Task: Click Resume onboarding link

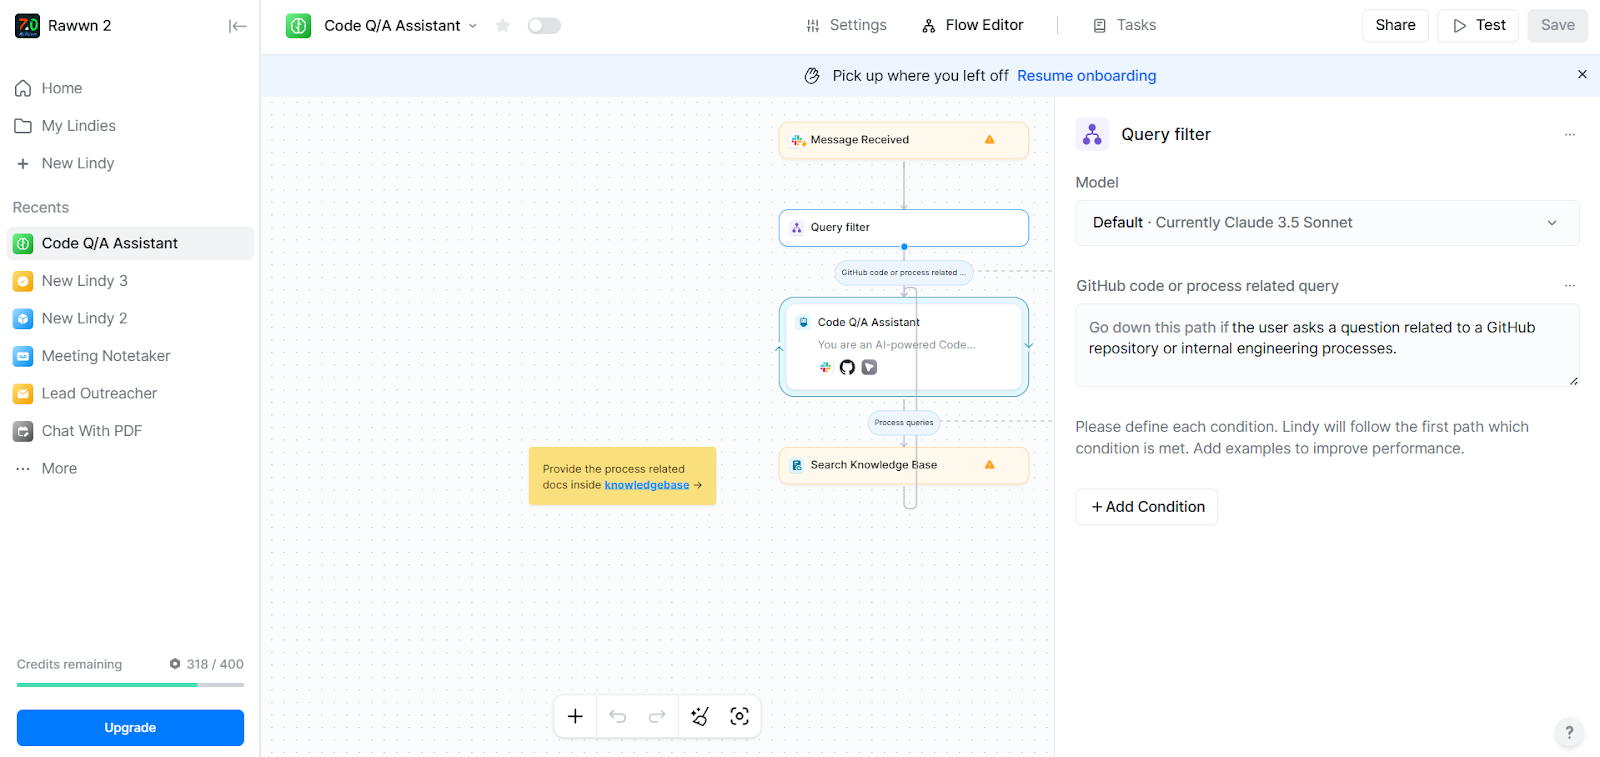Action: 1086,76
